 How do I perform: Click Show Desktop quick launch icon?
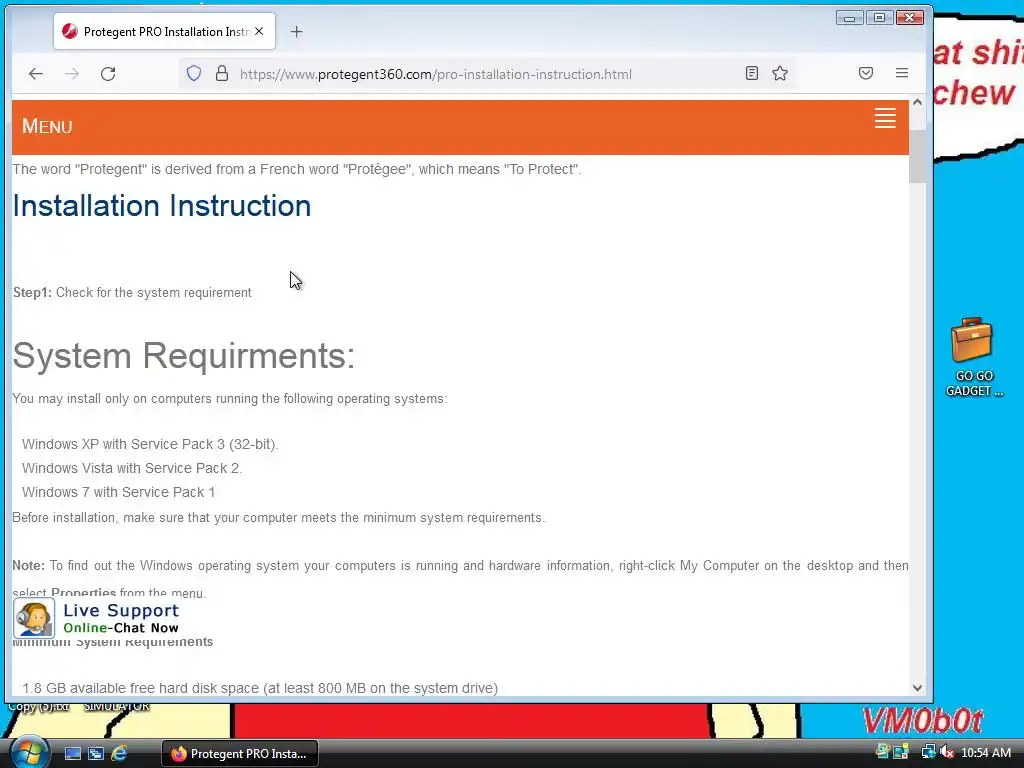click(72, 754)
